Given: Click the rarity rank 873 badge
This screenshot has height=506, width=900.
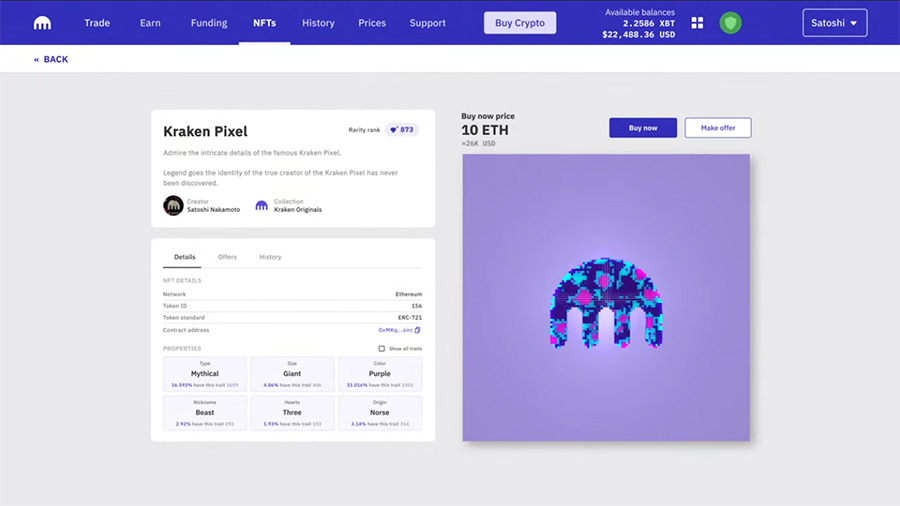Looking at the screenshot, I should [x=402, y=130].
